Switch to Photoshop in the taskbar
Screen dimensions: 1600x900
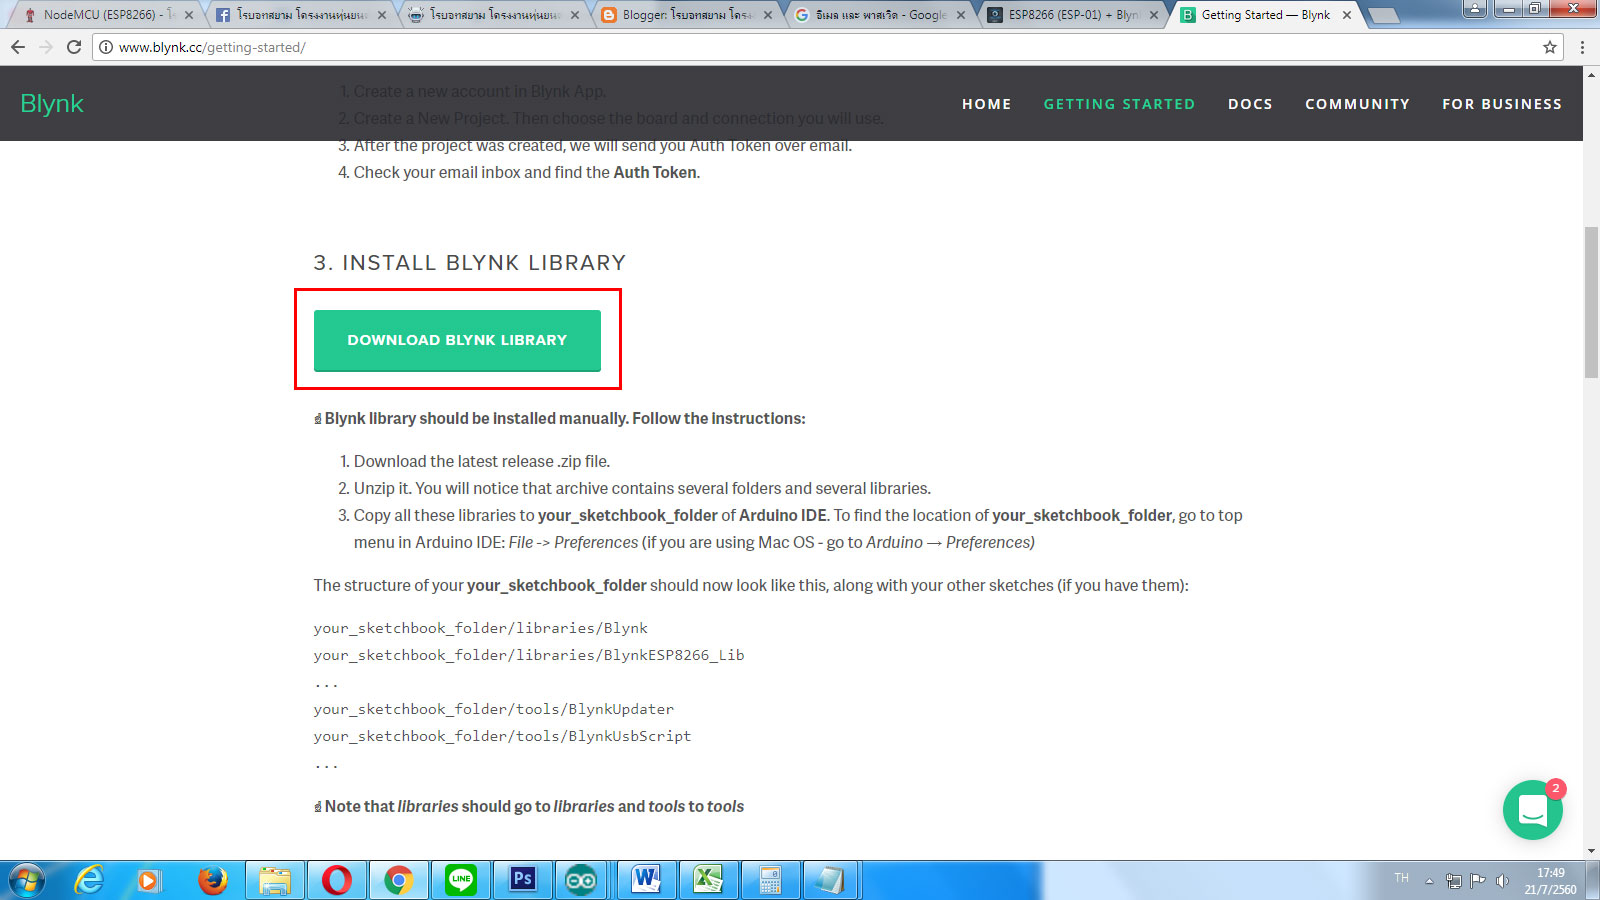tap(523, 880)
